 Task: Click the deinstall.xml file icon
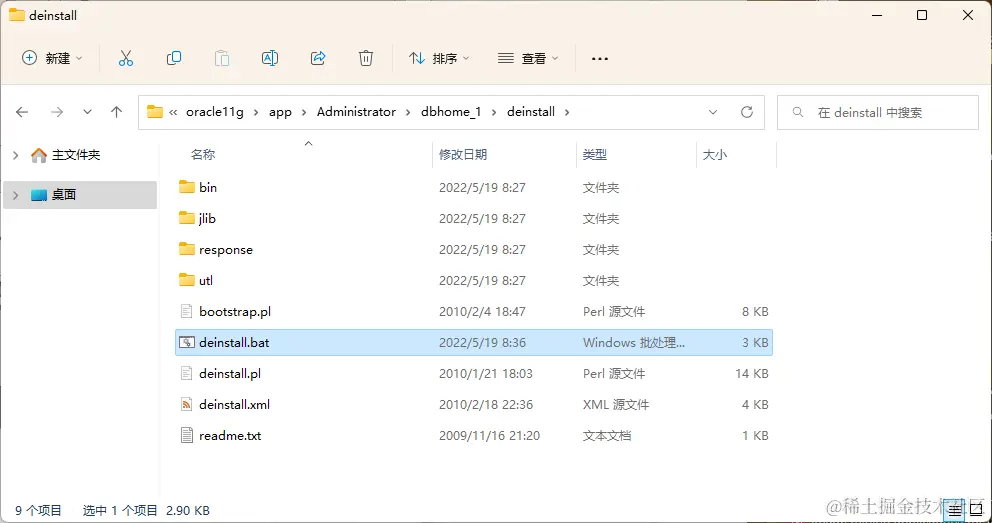186,404
